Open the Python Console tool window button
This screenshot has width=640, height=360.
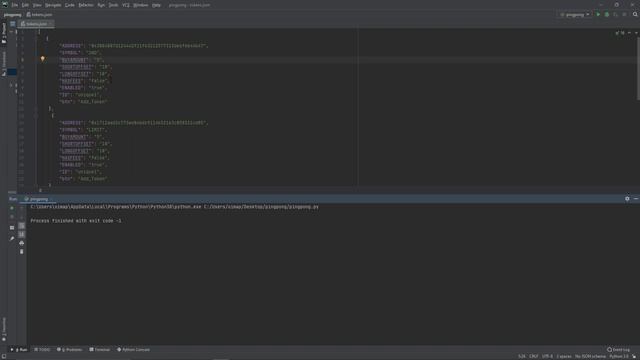click(x=133, y=350)
